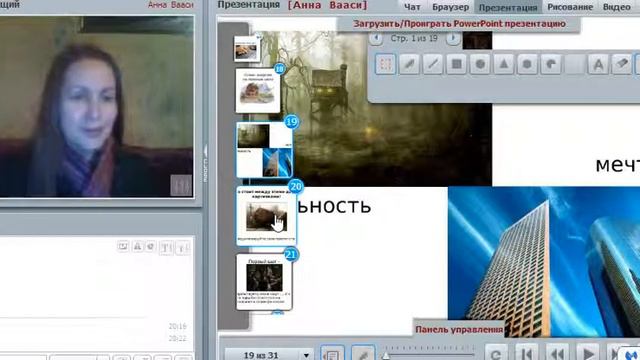Go to next page of Стр. 1 из 19
640x360 pixels.
pyautogui.click(x=453, y=38)
